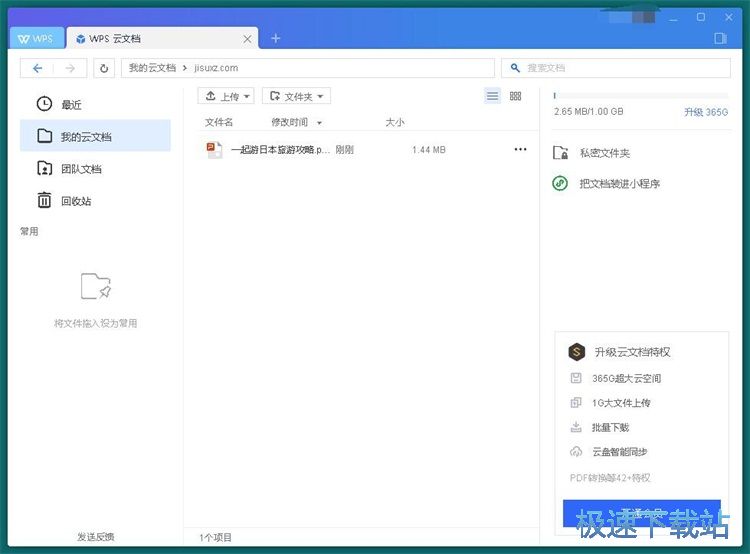Click the storage usage progress bar
Viewport: 750px width, 554px height.
(641, 96)
